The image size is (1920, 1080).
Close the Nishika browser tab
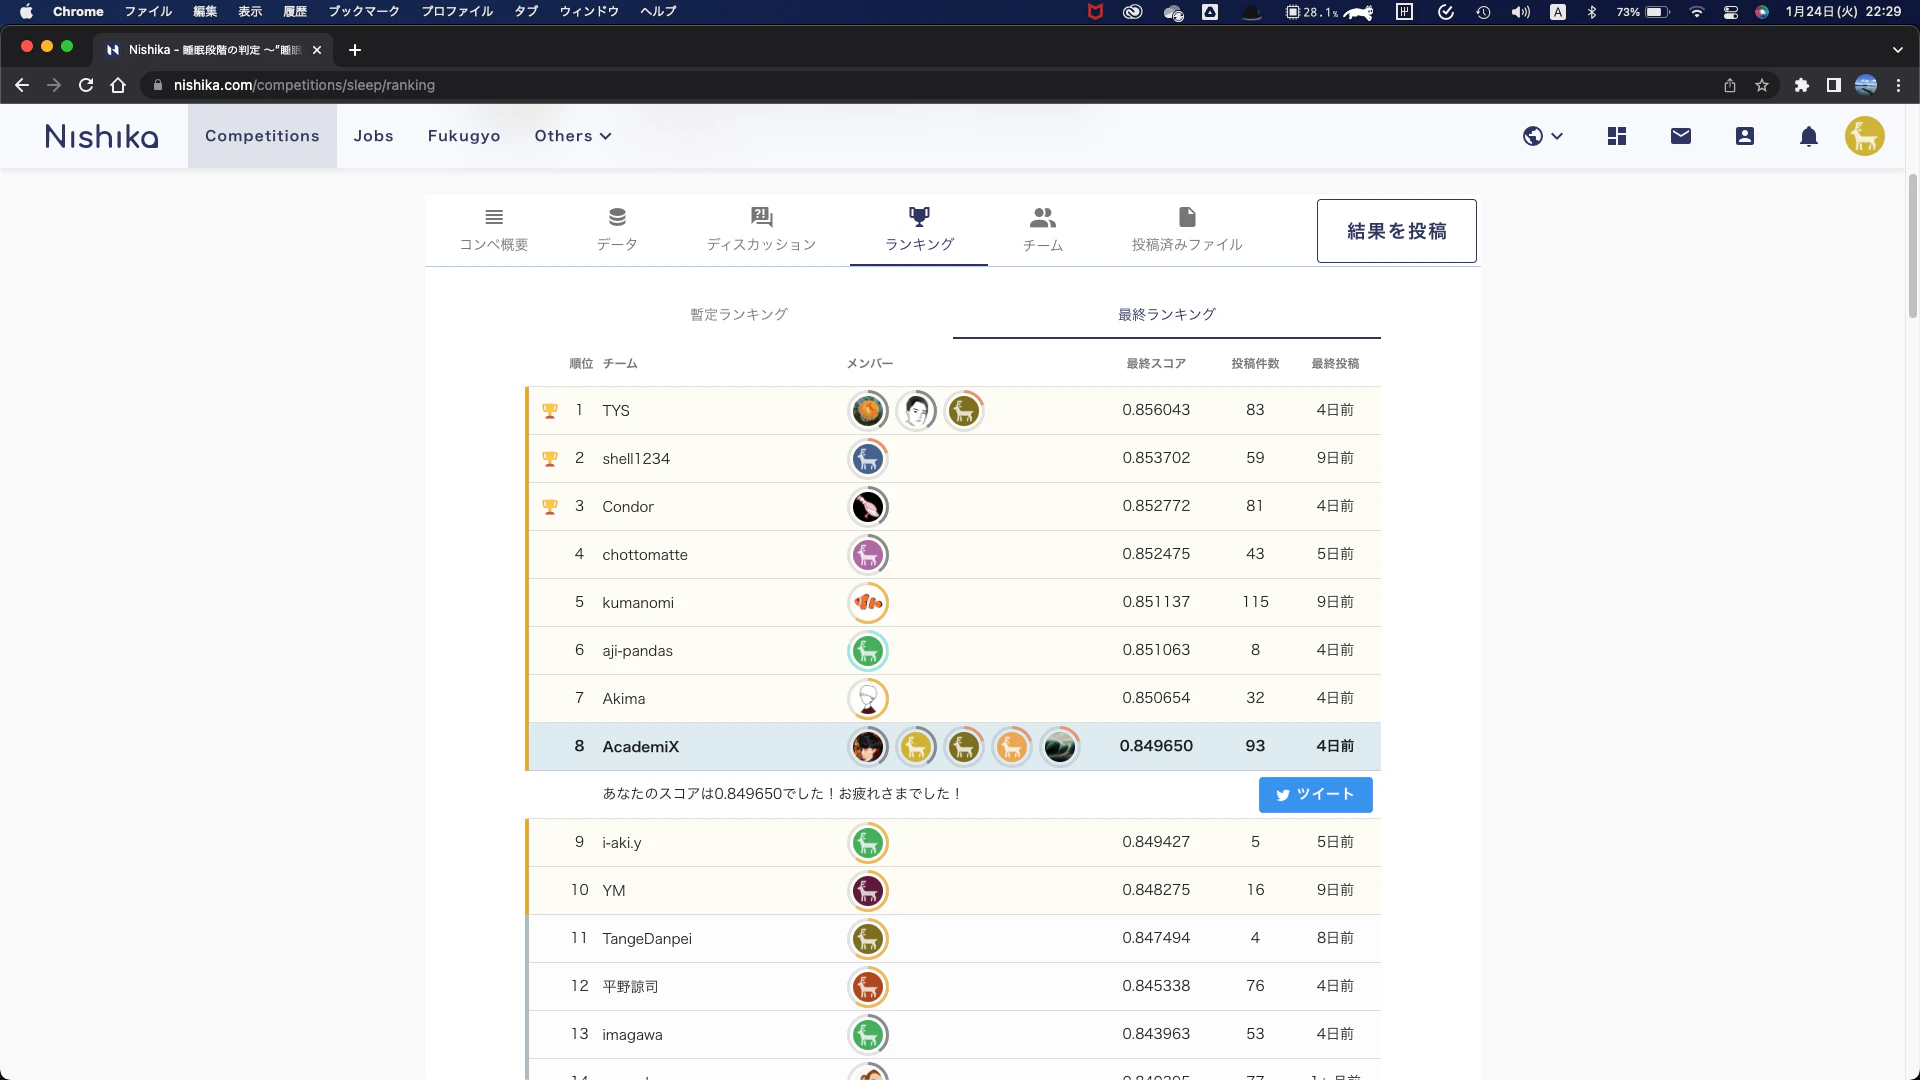point(317,50)
